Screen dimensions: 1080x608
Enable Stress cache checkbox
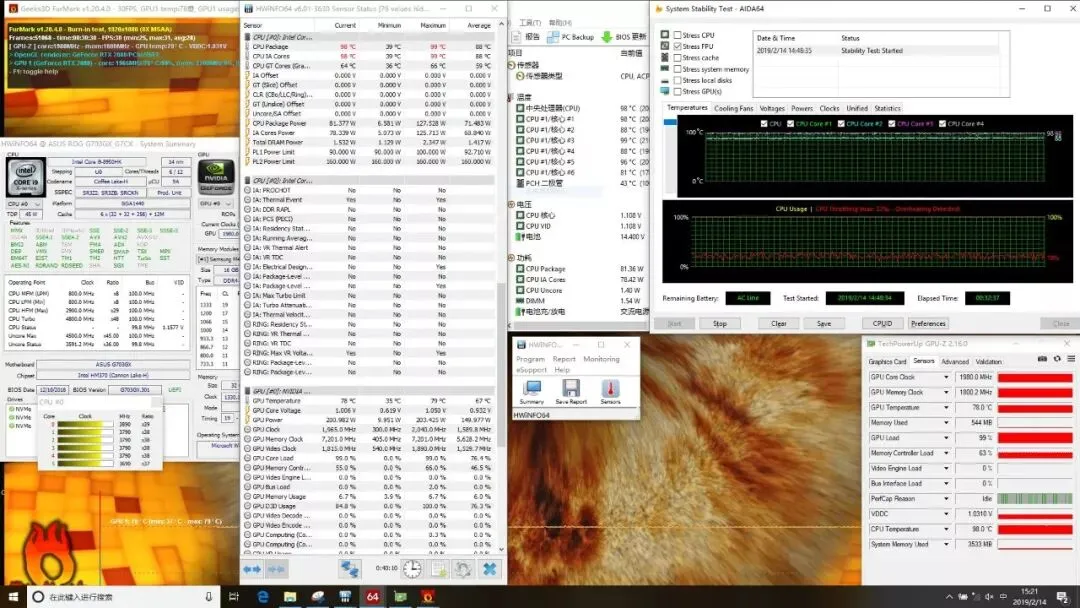tap(678, 57)
